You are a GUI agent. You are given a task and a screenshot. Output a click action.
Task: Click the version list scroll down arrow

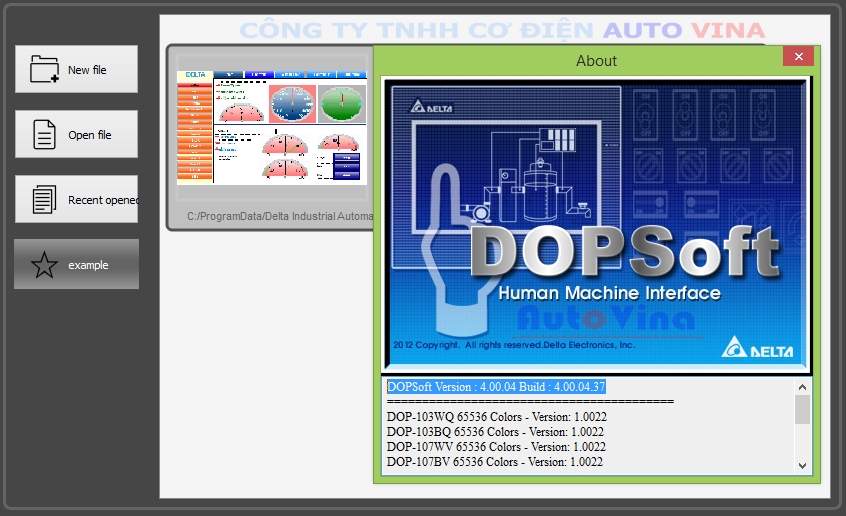coord(802,466)
